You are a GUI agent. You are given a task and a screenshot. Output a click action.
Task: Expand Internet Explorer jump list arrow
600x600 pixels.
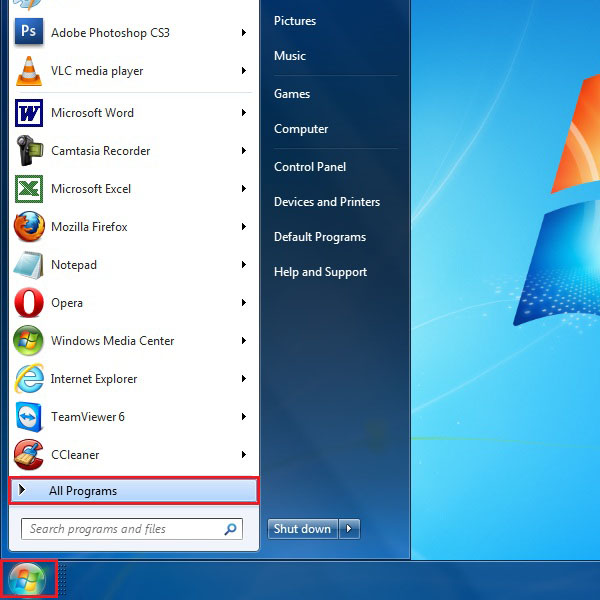[244, 378]
